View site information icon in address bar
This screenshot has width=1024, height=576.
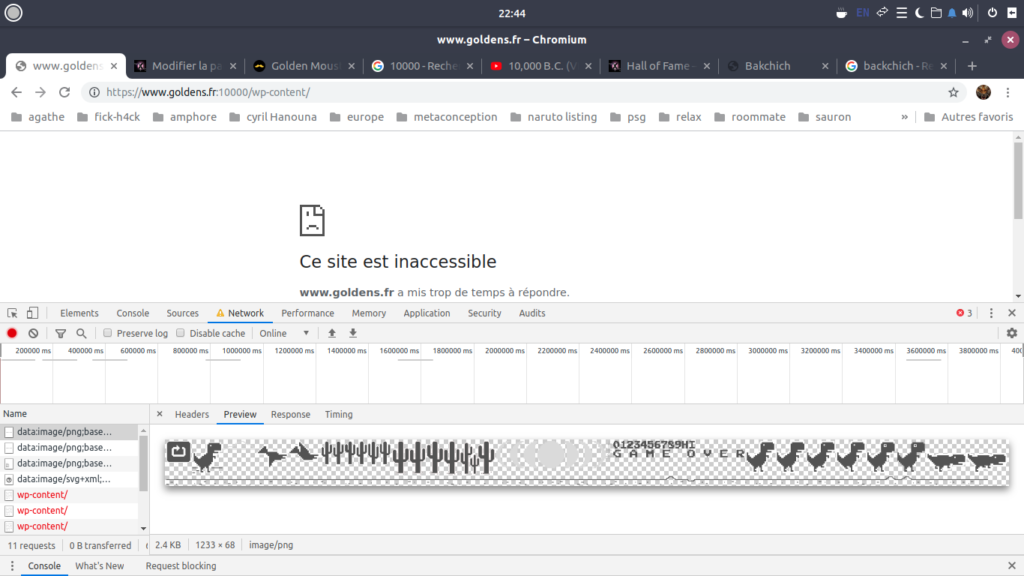pyautogui.click(x=94, y=92)
